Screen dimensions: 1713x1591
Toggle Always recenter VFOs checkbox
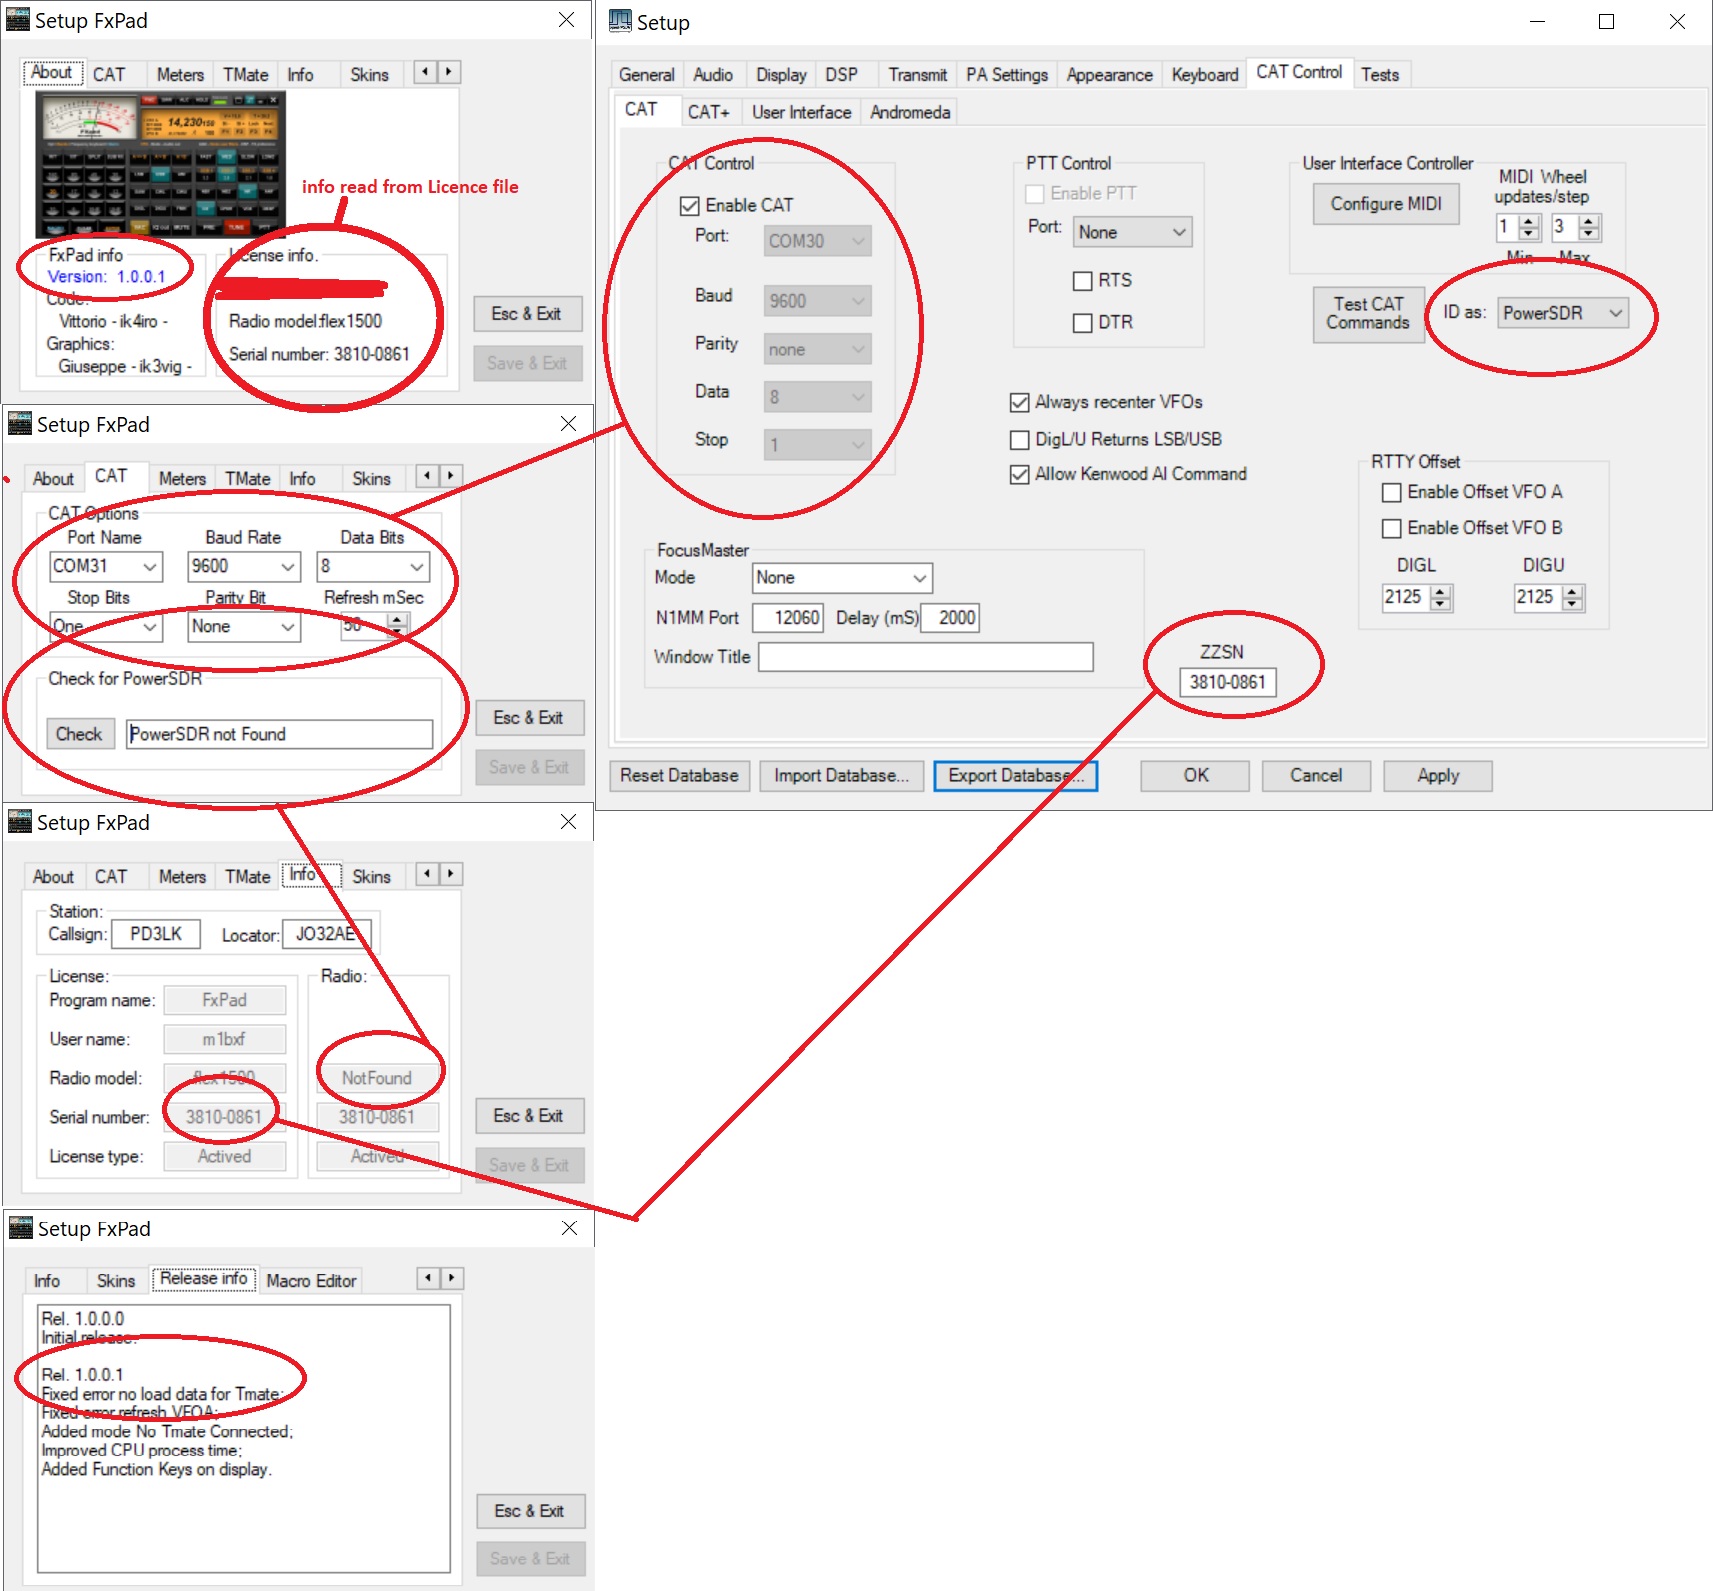tap(1019, 402)
